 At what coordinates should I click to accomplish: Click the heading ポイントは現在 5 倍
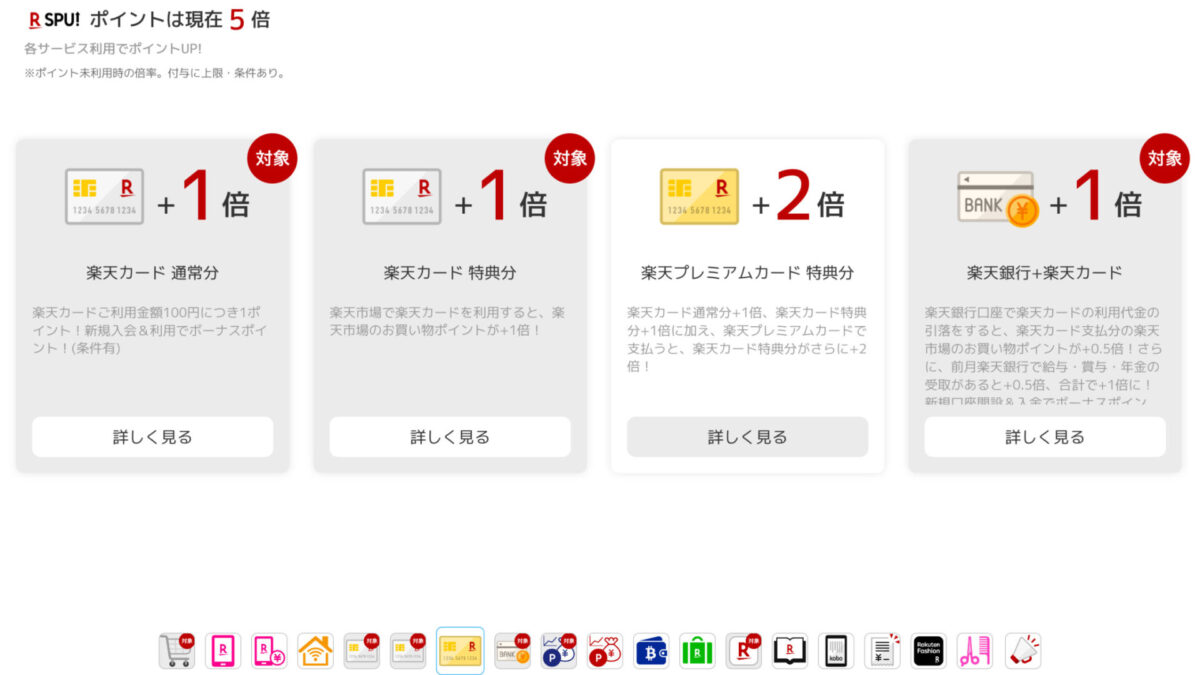[x=180, y=19]
